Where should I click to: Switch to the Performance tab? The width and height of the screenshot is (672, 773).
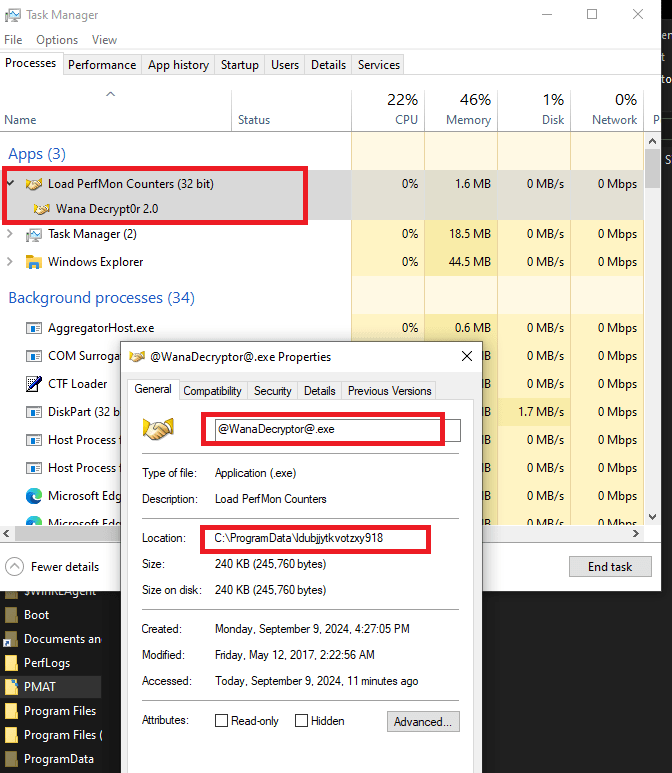point(102,65)
